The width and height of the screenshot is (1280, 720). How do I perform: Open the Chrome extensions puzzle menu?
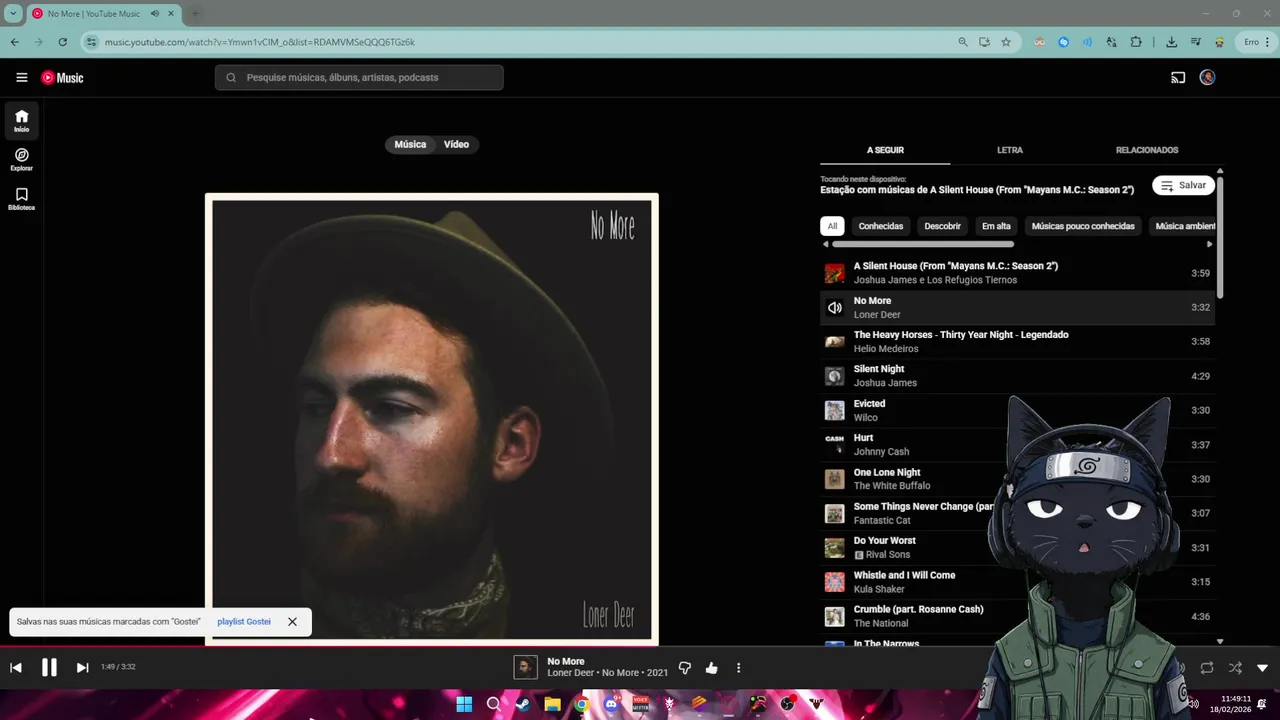pos(1136,42)
